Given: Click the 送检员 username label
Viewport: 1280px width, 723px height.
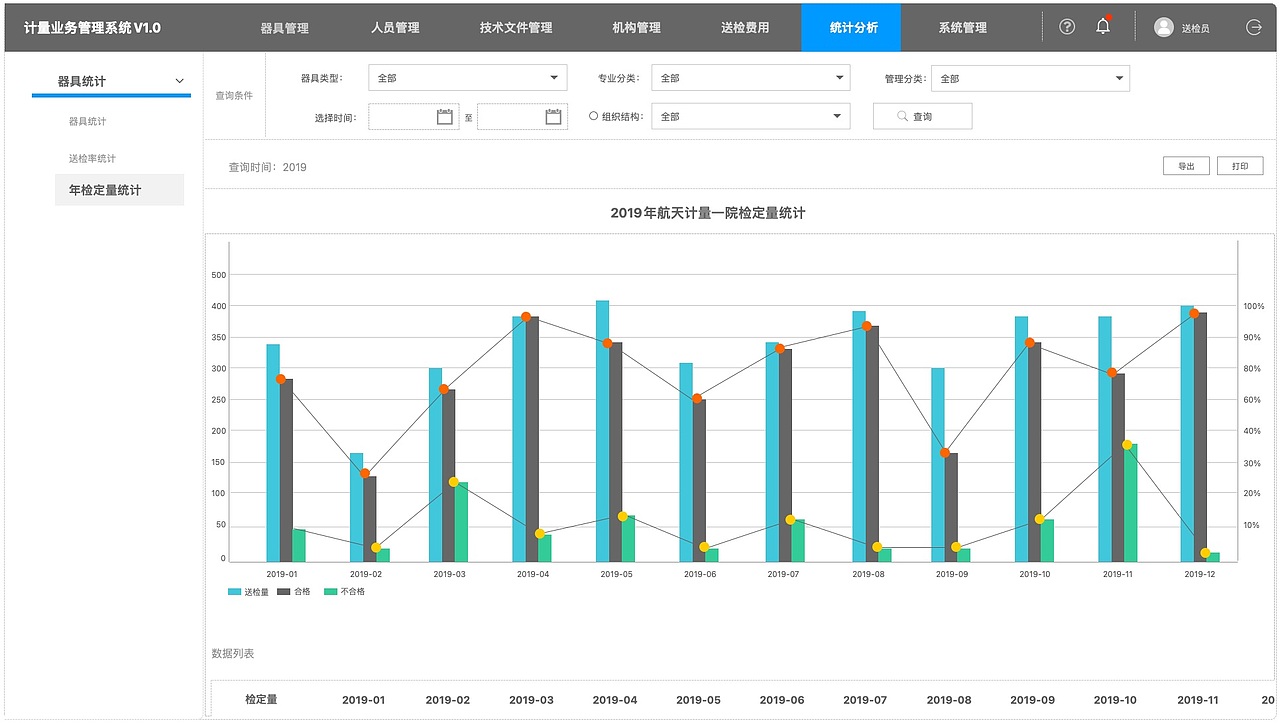Looking at the screenshot, I should coord(1196,28).
